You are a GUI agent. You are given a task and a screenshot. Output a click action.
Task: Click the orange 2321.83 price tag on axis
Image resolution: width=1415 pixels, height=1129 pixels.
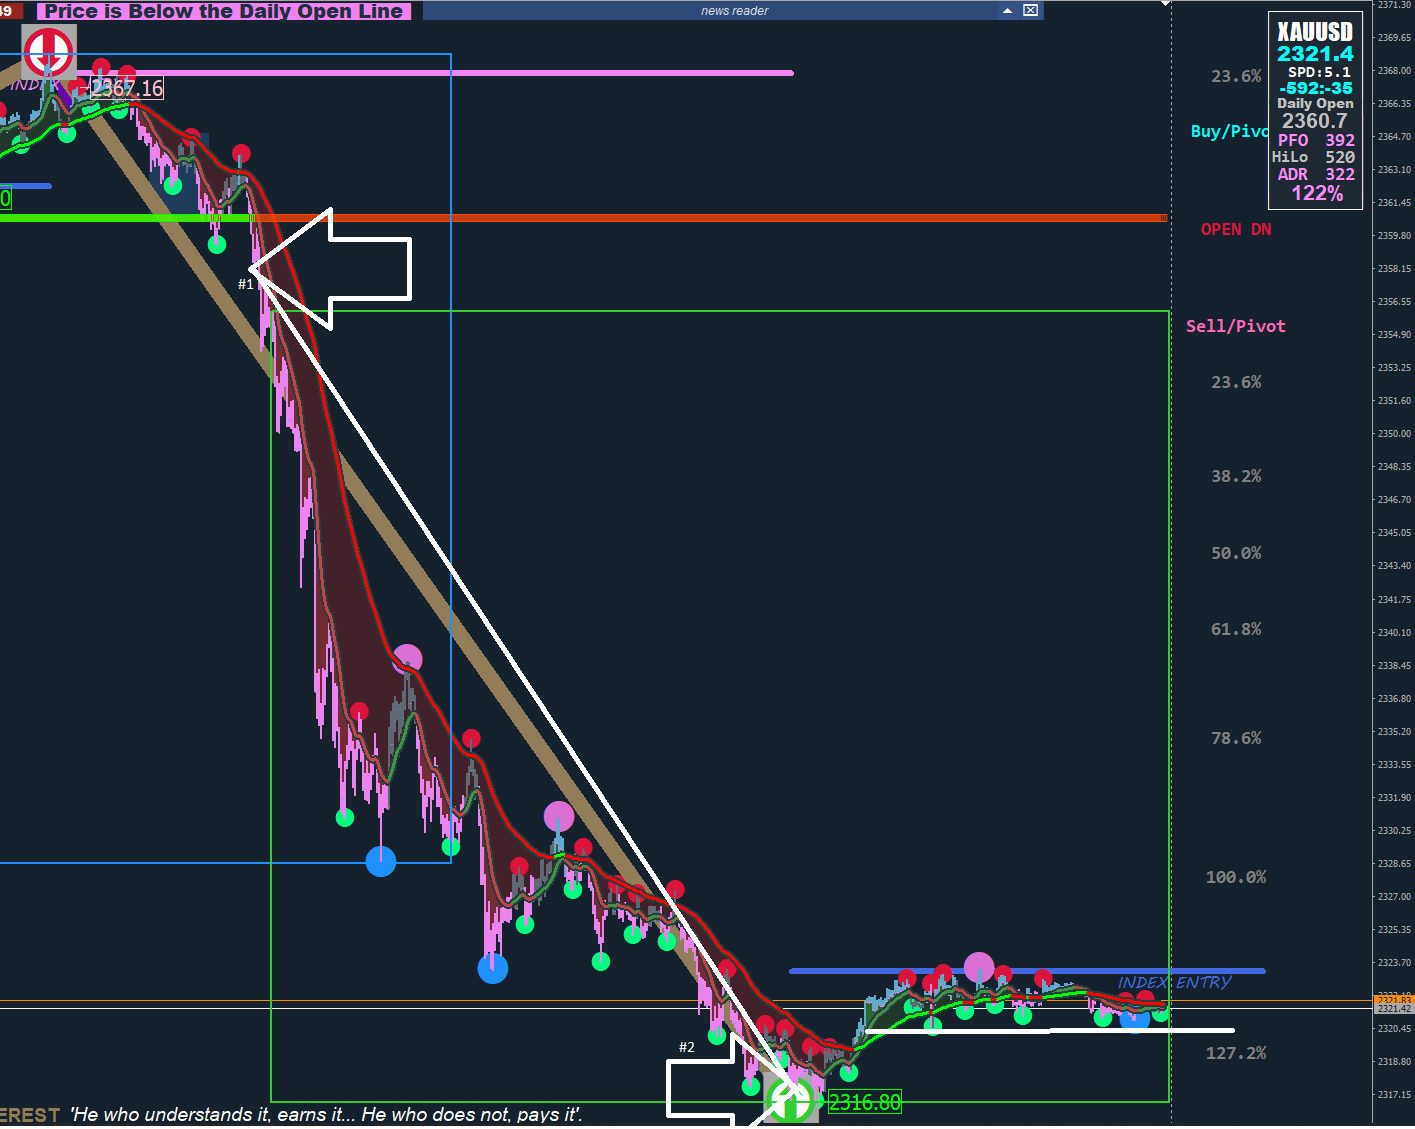point(1393,1000)
